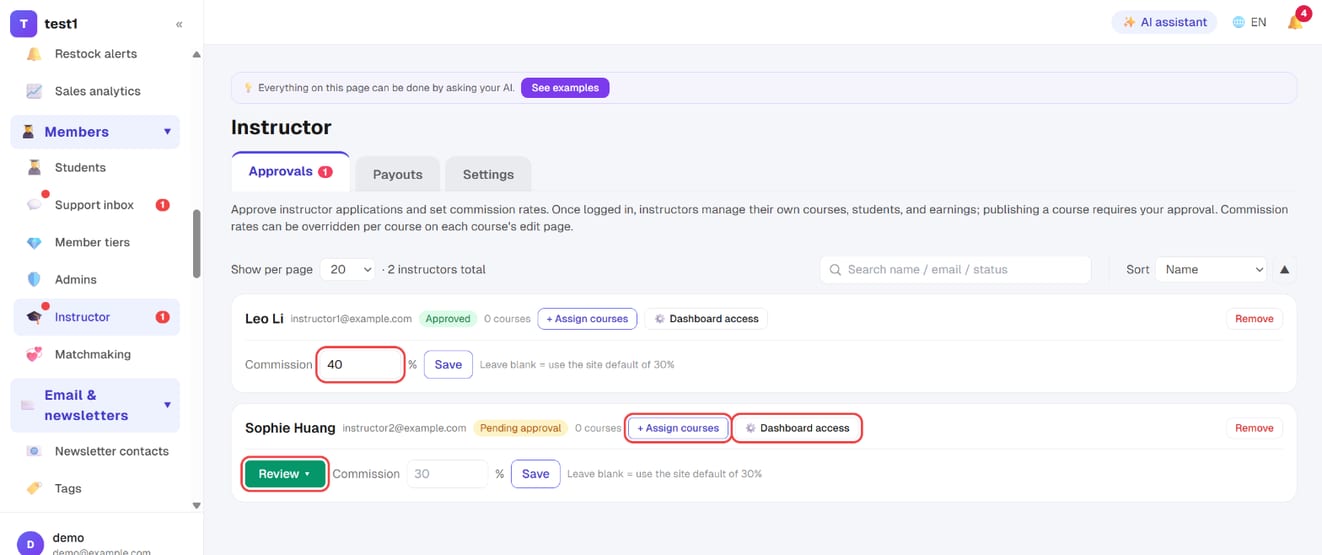Click the demo user avatar
This screenshot has width=1322, height=555.
click(x=30, y=543)
